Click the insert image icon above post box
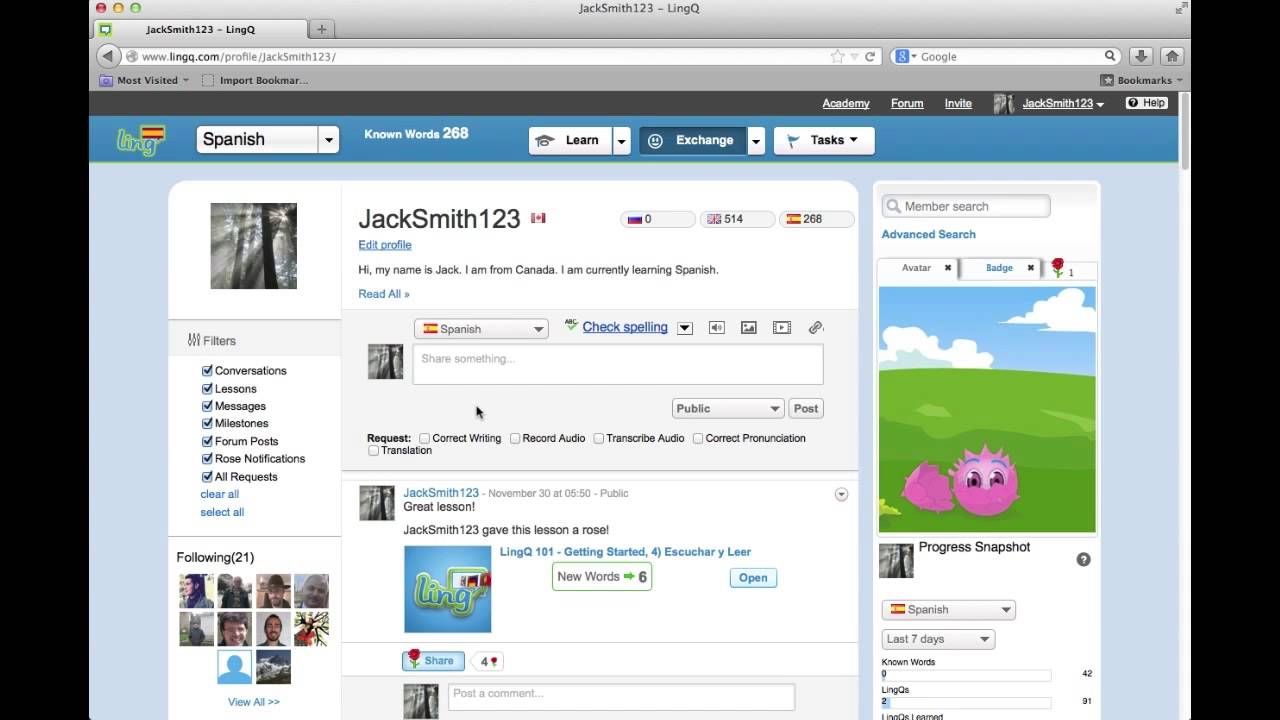The width and height of the screenshot is (1280, 720). click(x=748, y=328)
